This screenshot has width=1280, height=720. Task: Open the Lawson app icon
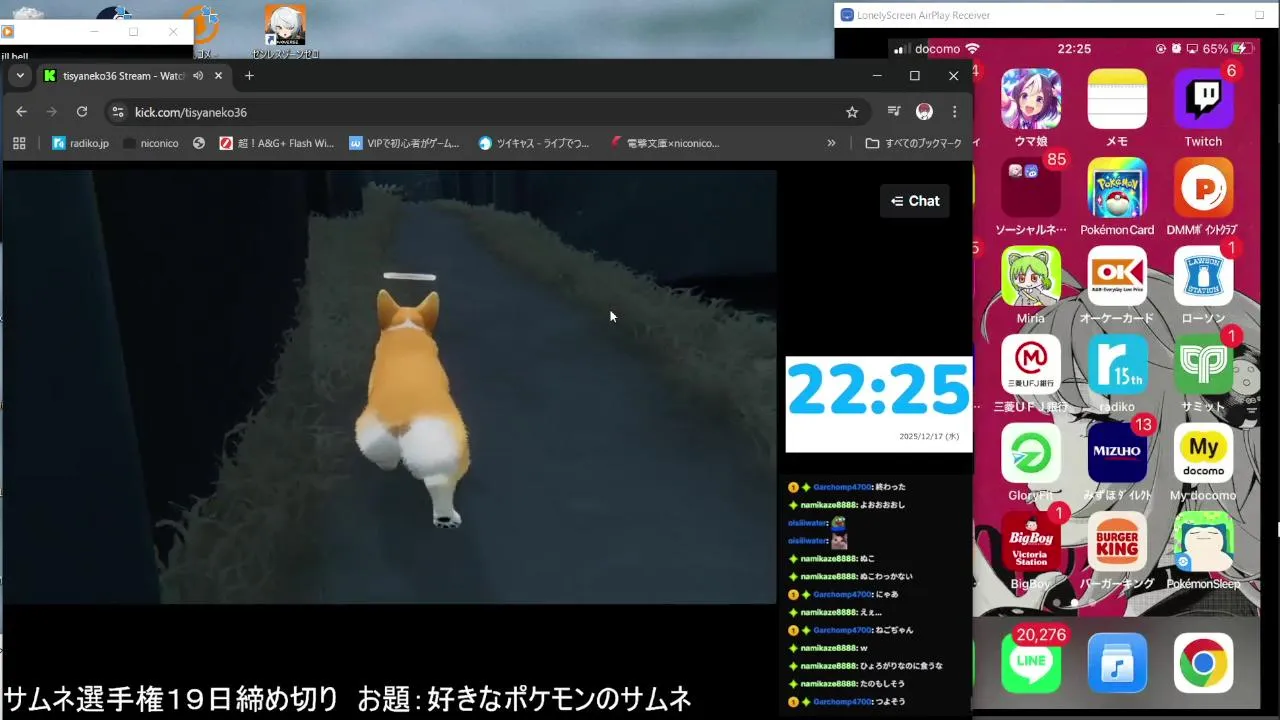tap(1203, 275)
